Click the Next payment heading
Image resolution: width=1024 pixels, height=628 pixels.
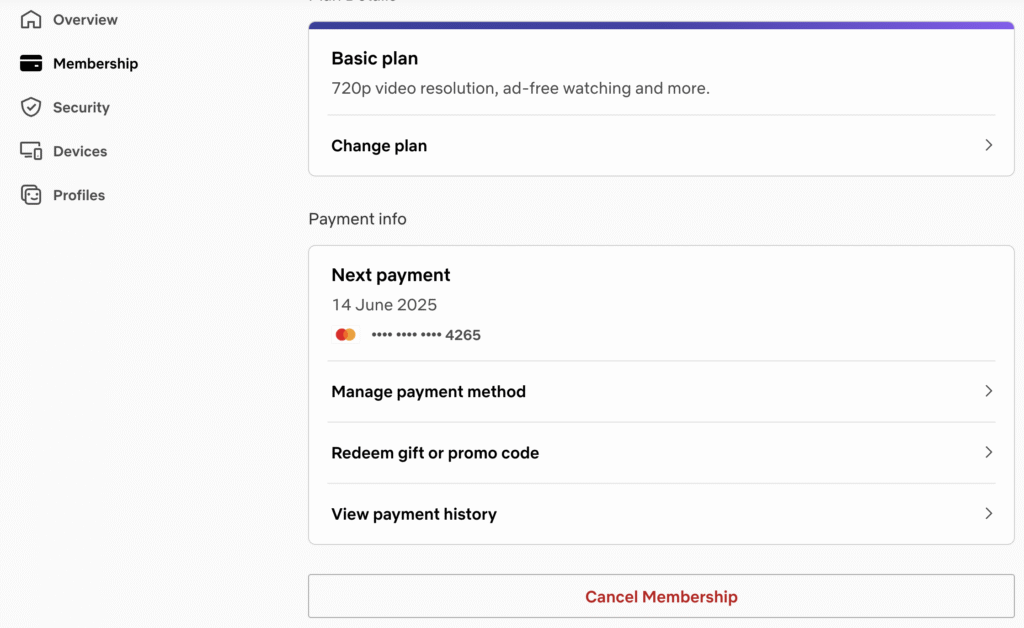[391, 275]
